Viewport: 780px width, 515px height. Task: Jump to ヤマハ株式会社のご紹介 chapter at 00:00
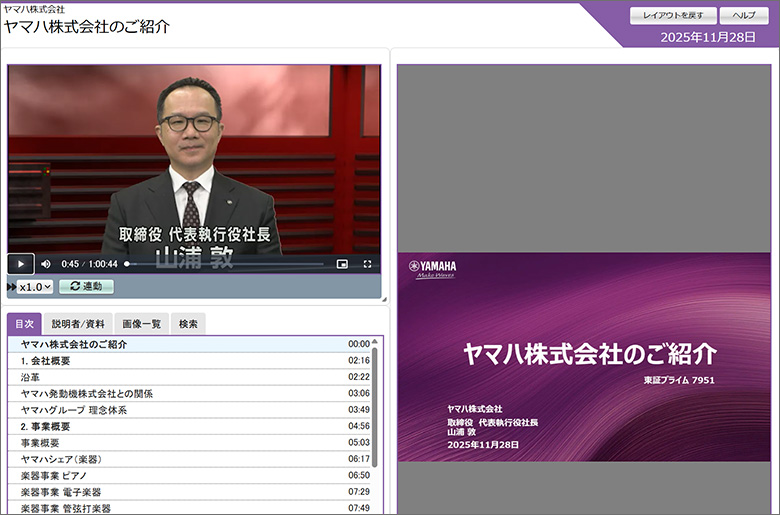(189, 344)
